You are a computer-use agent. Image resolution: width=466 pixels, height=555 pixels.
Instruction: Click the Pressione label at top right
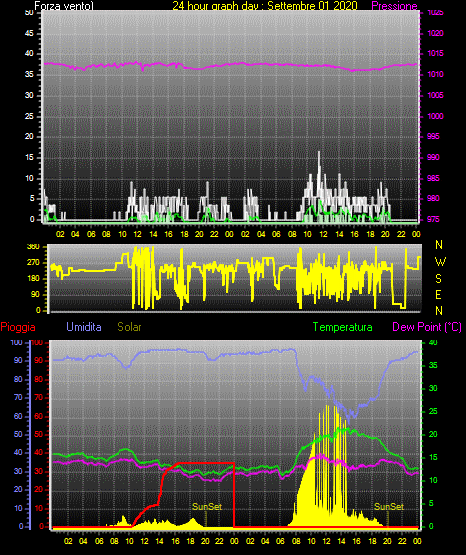(394, 5)
